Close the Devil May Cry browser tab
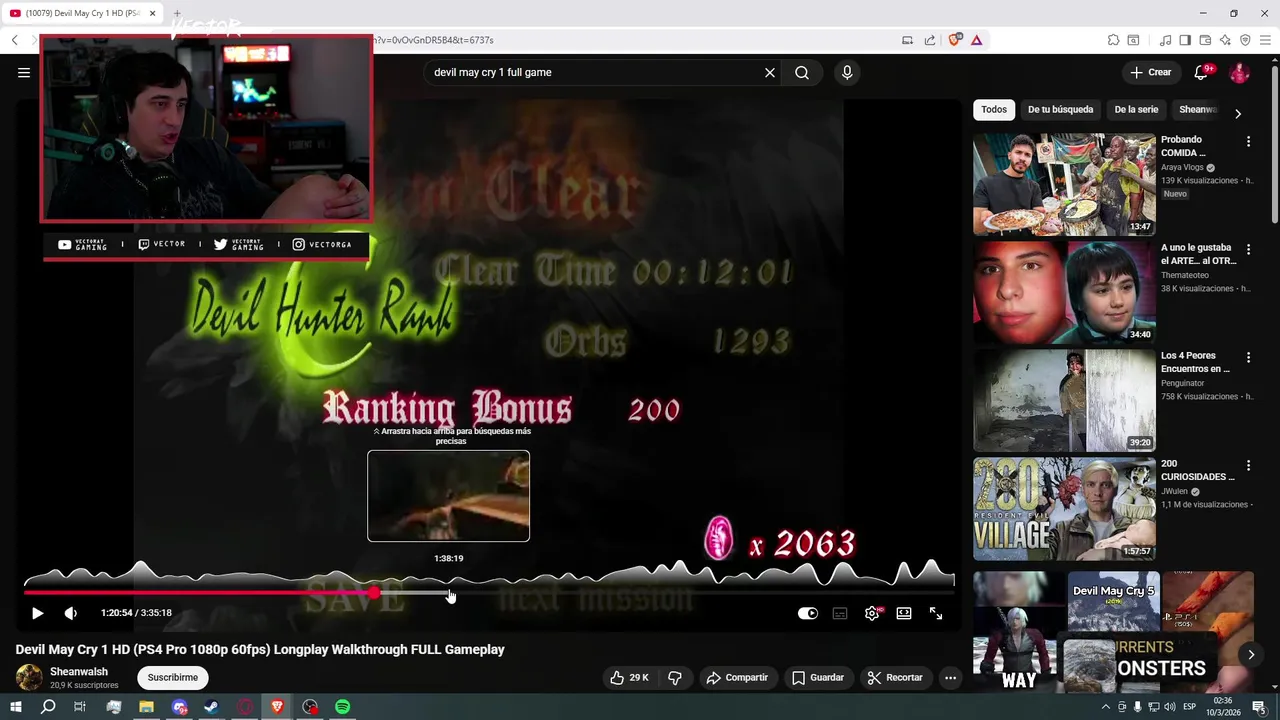 click(x=152, y=13)
